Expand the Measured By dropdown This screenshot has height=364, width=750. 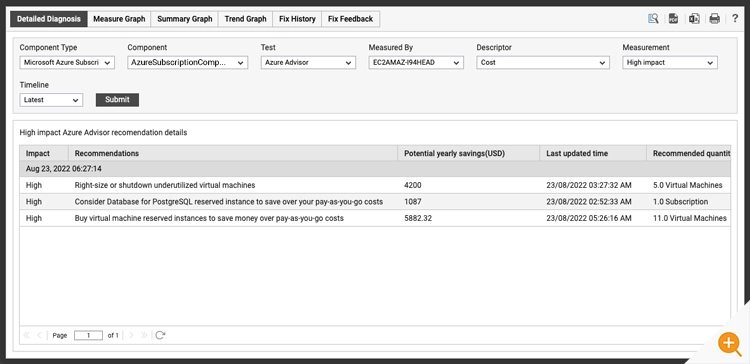(x=416, y=63)
